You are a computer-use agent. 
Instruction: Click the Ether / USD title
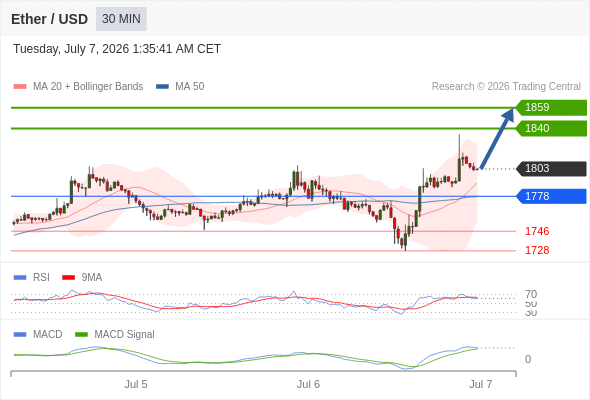pyautogui.click(x=49, y=19)
